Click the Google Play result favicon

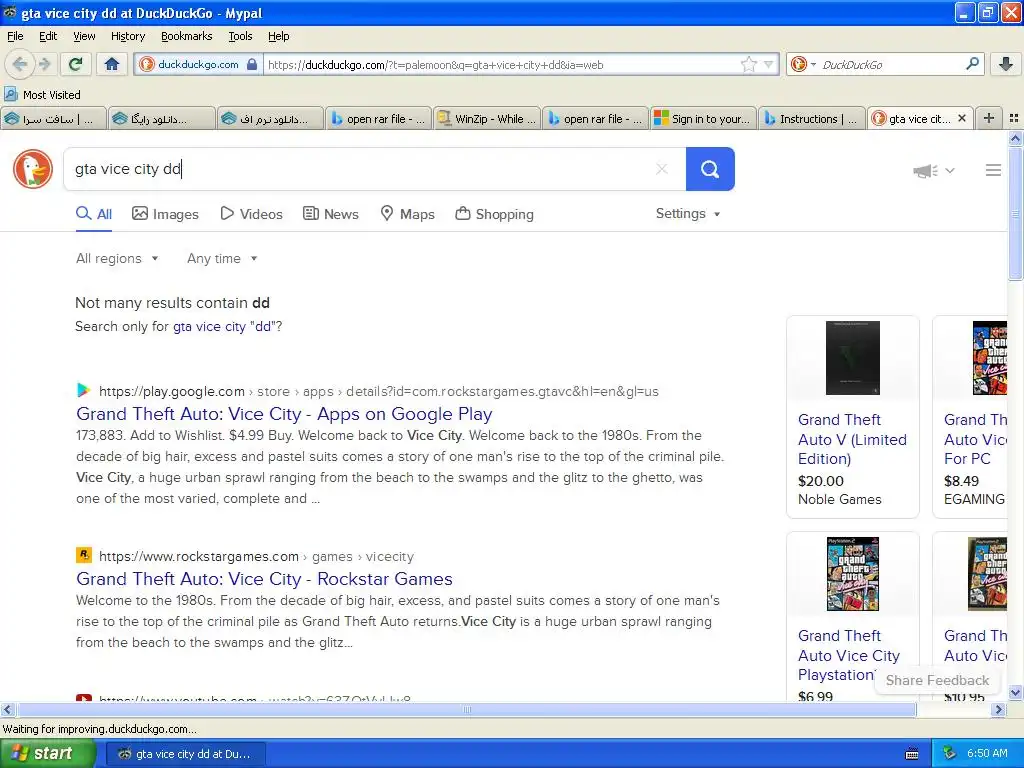[x=83, y=391]
